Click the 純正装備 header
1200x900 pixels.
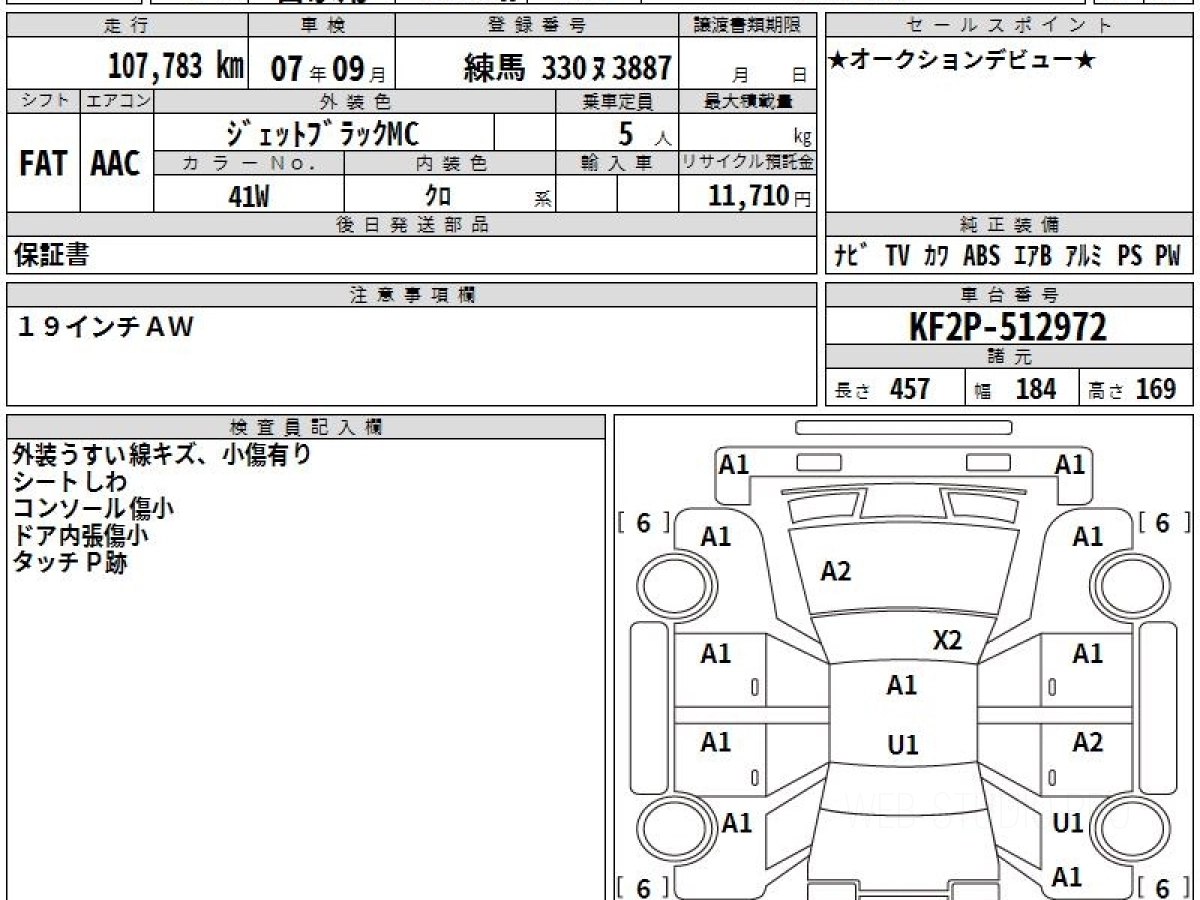click(x=1009, y=225)
